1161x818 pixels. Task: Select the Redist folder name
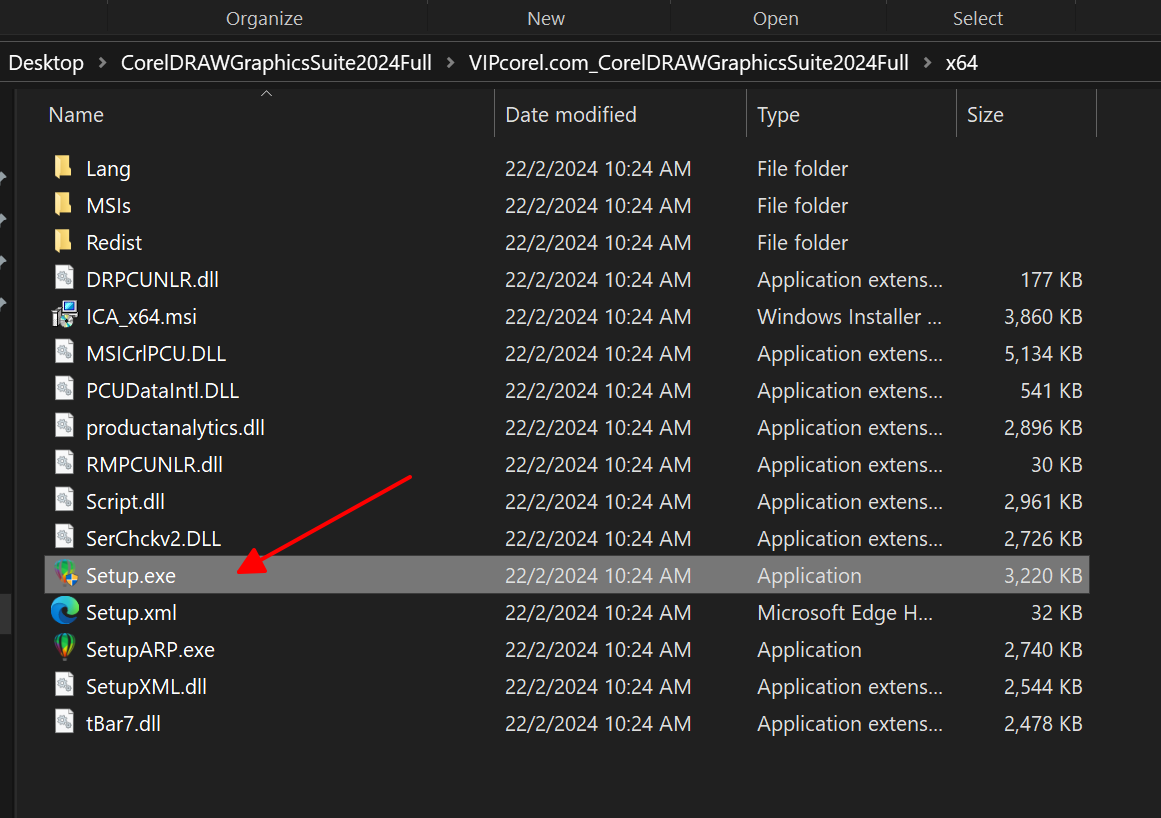point(114,243)
